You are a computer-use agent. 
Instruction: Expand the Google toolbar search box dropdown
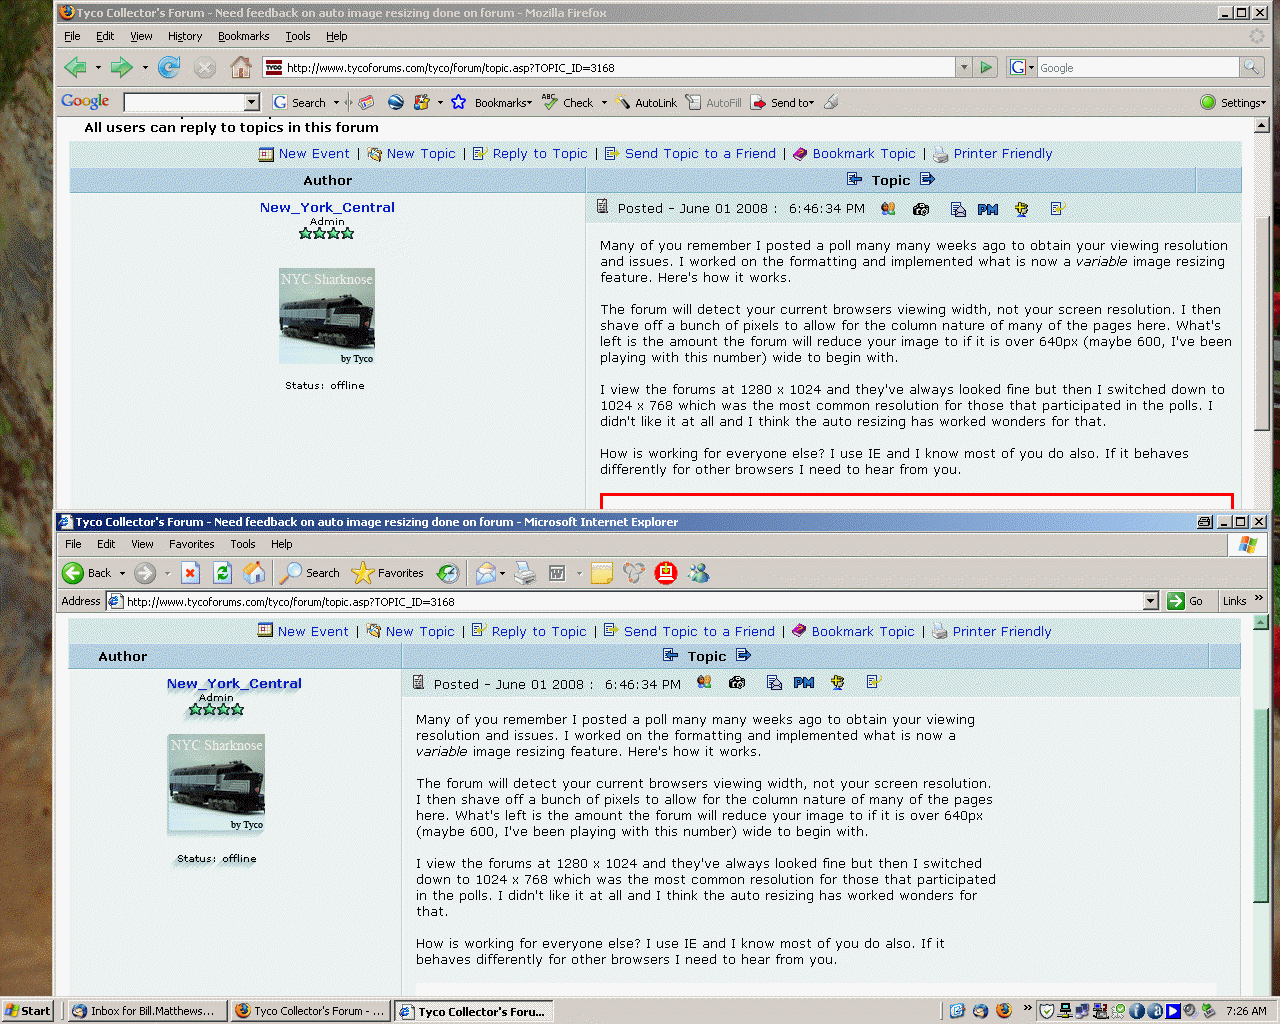[x=252, y=102]
